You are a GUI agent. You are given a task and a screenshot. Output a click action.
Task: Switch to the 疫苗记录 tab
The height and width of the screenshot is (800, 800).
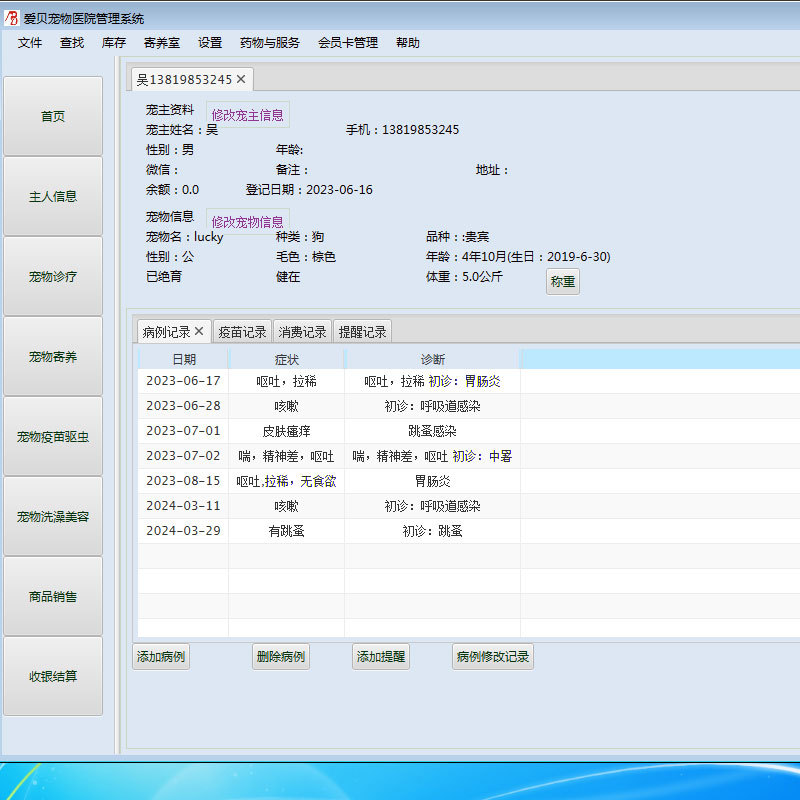click(x=242, y=332)
